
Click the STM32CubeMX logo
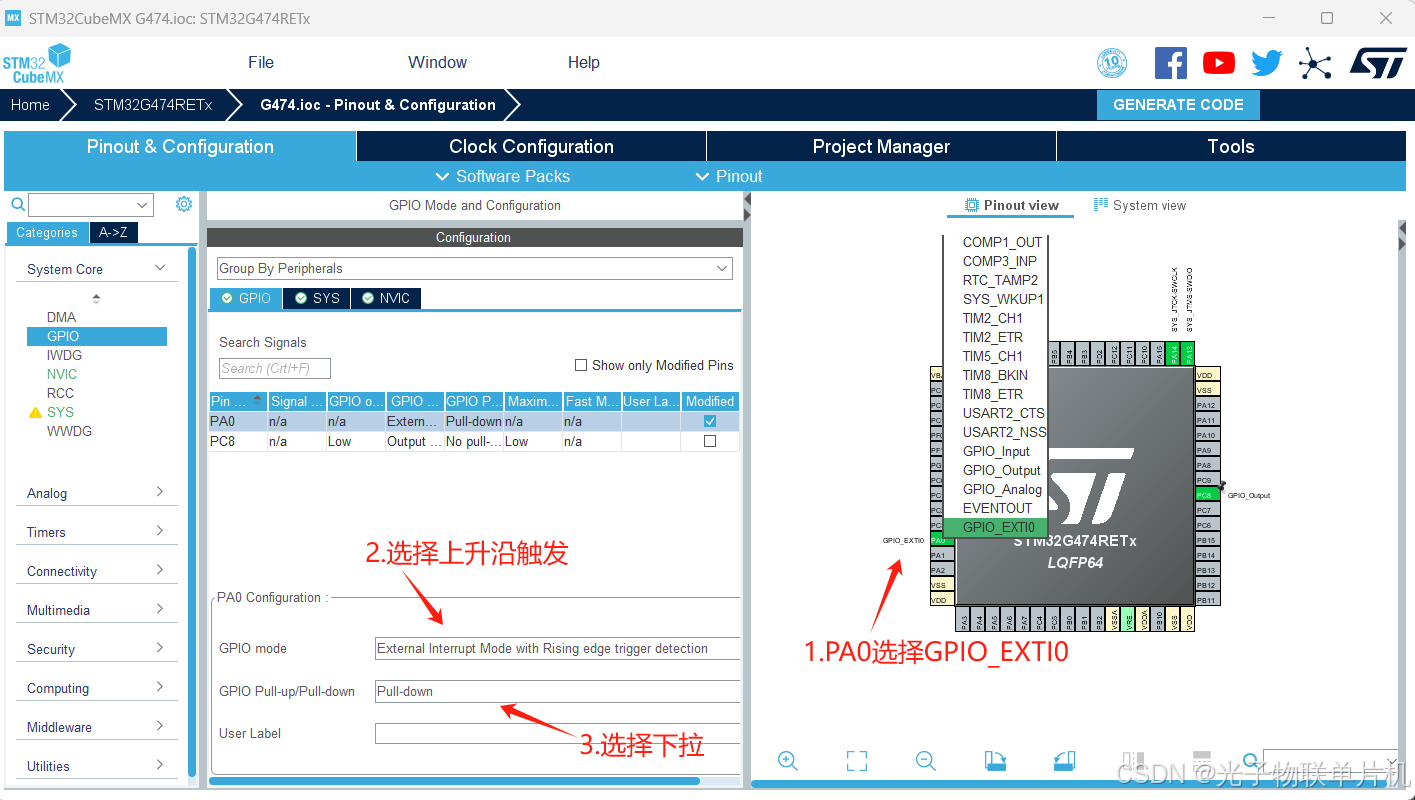tap(37, 63)
